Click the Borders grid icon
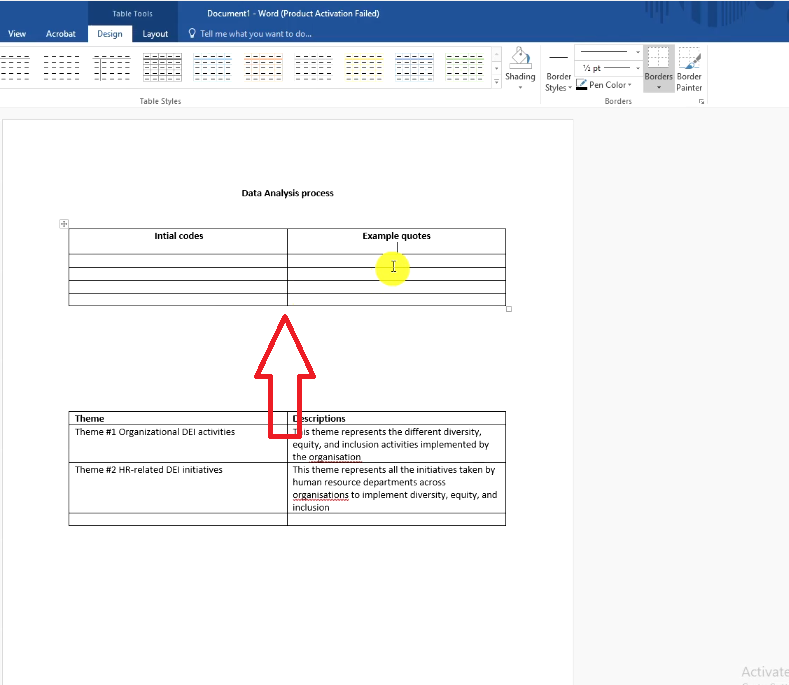The width and height of the screenshot is (789, 685). pos(658,58)
